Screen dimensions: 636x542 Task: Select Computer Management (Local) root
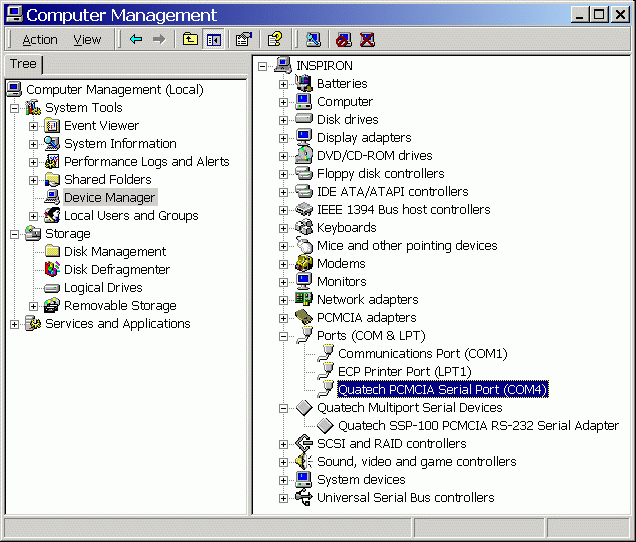click(x=115, y=90)
